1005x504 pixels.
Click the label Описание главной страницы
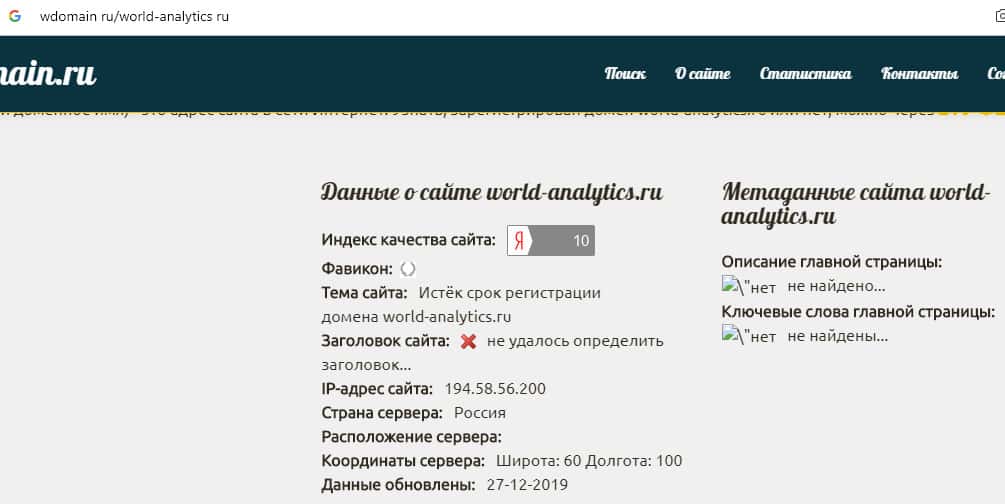coord(832,262)
